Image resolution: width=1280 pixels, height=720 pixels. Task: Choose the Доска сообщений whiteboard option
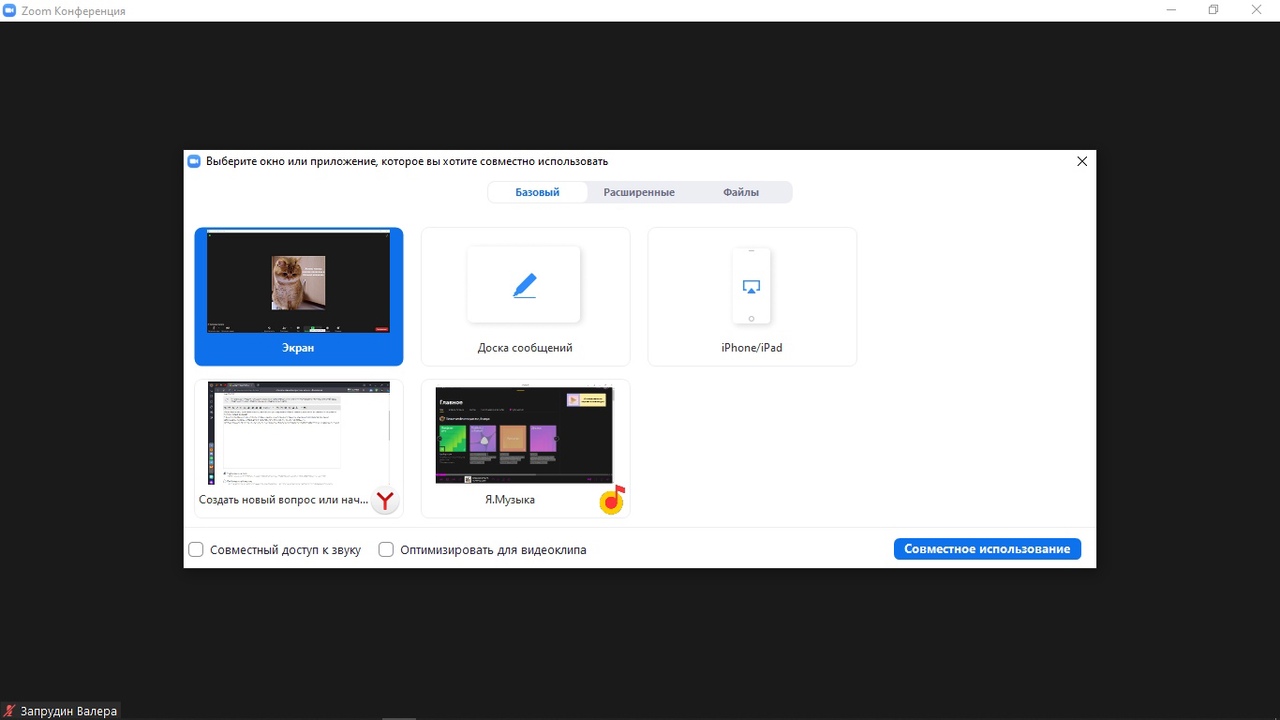pos(525,296)
